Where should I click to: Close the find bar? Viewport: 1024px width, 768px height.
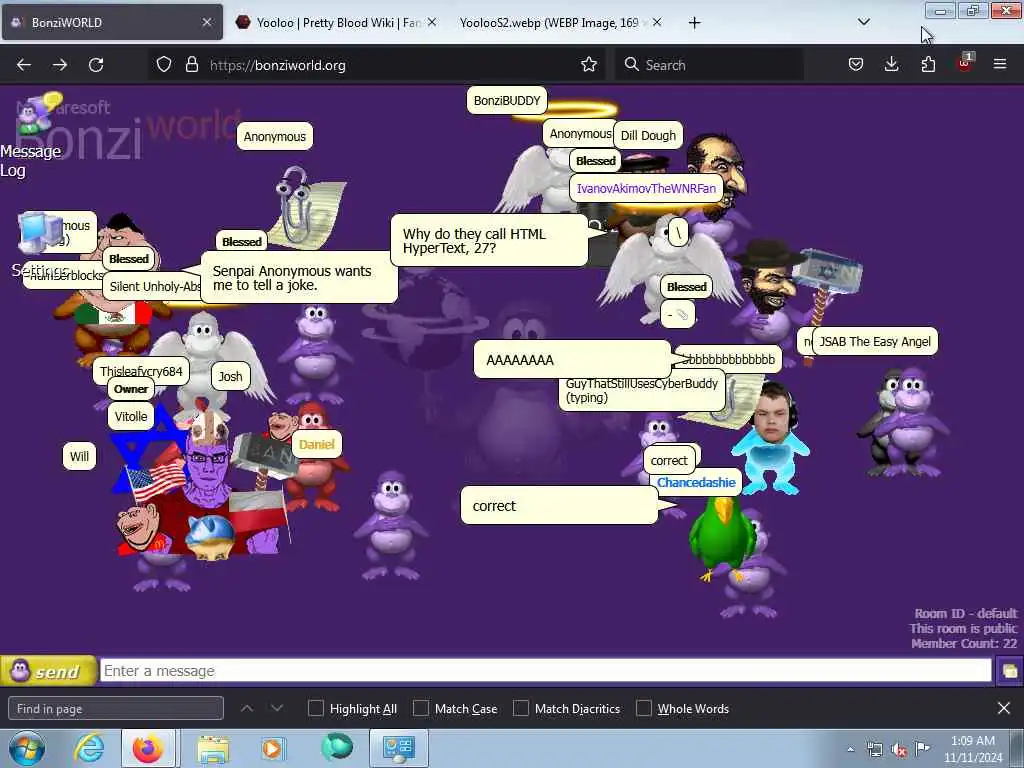click(1004, 709)
